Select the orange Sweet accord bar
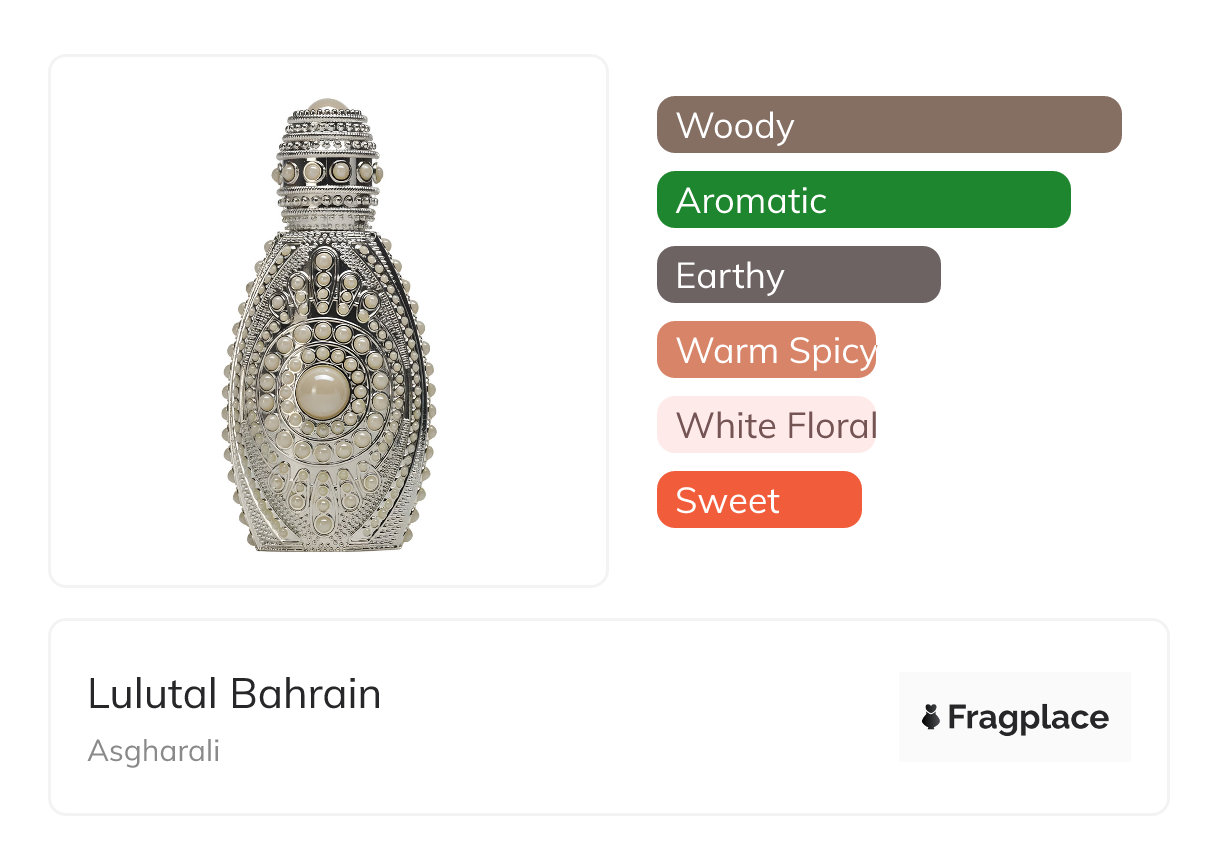This screenshot has height=864, width=1218. pos(758,500)
